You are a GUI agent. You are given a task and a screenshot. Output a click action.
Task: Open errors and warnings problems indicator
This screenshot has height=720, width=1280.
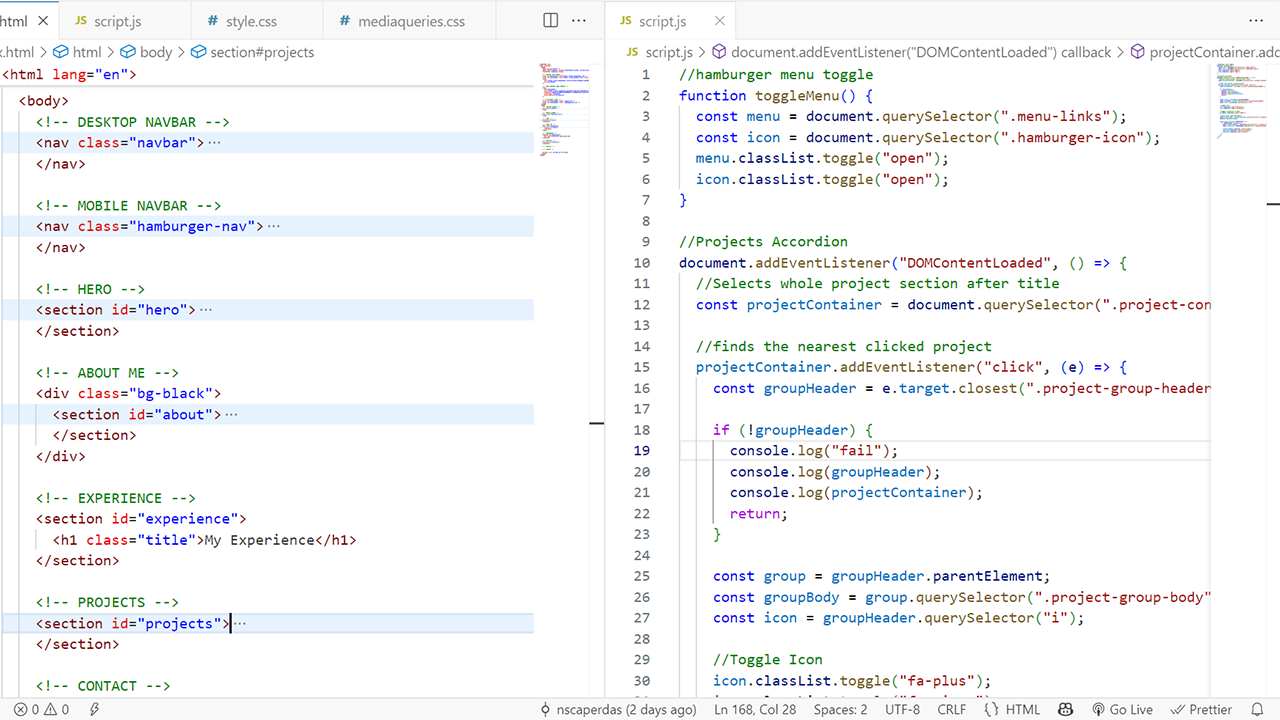tap(41, 709)
